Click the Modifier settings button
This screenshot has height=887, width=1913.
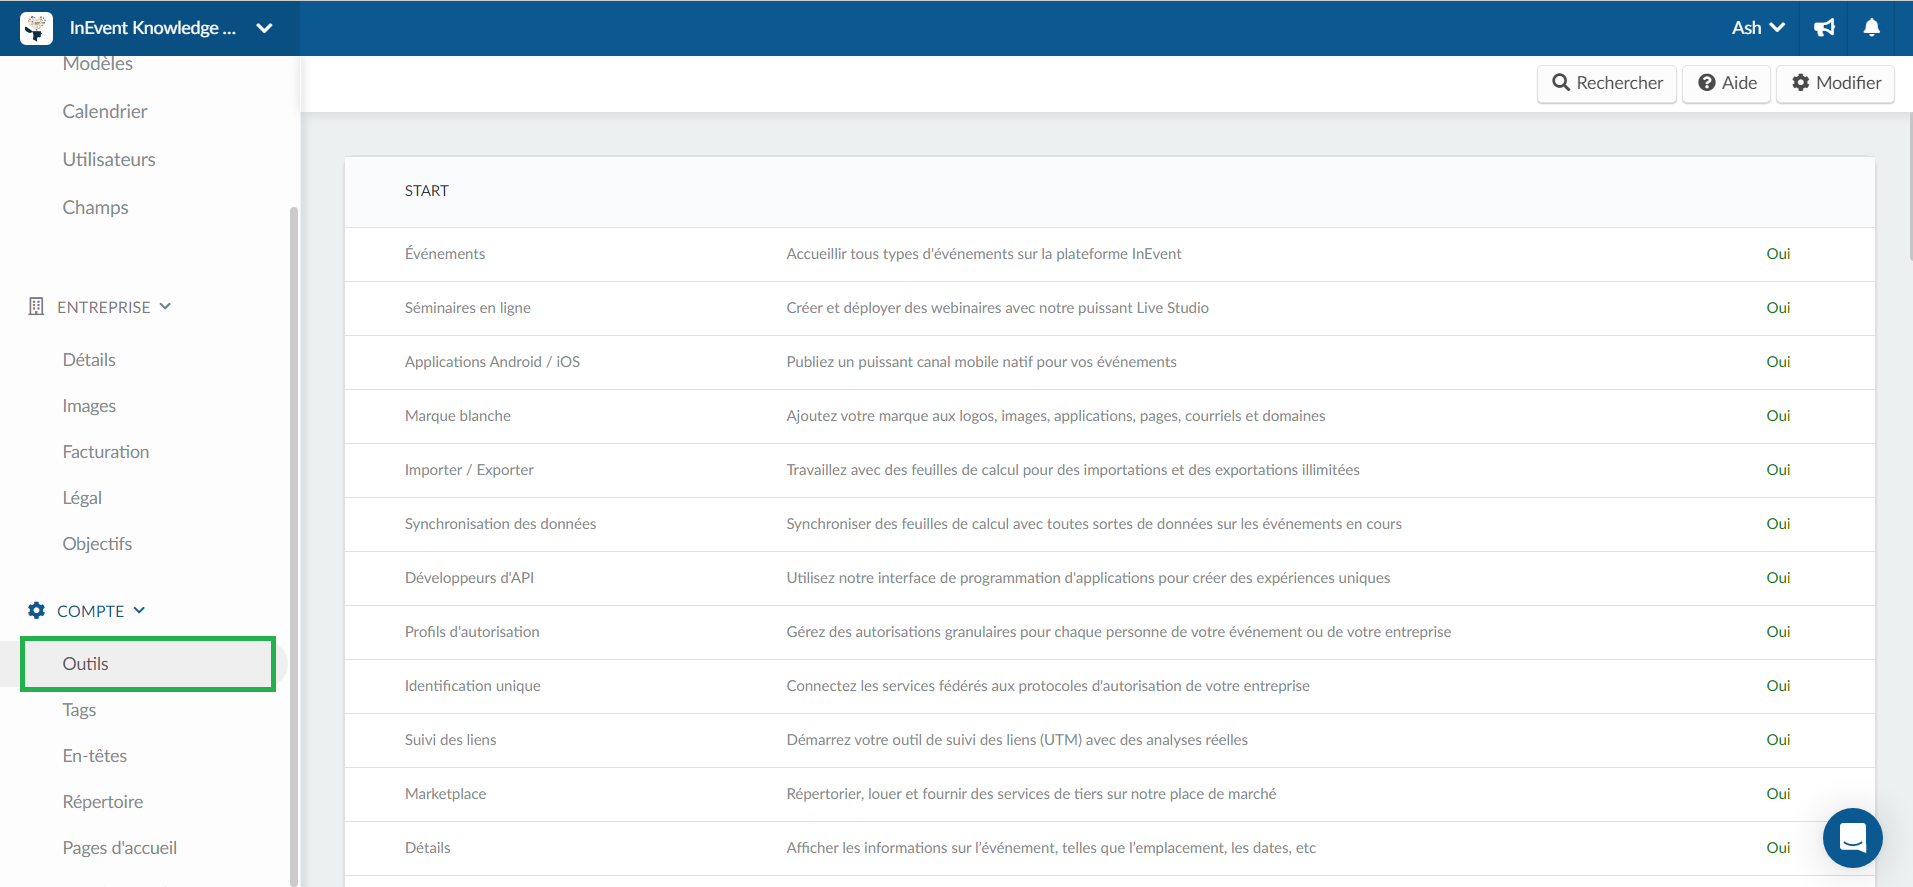tap(1836, 83)
